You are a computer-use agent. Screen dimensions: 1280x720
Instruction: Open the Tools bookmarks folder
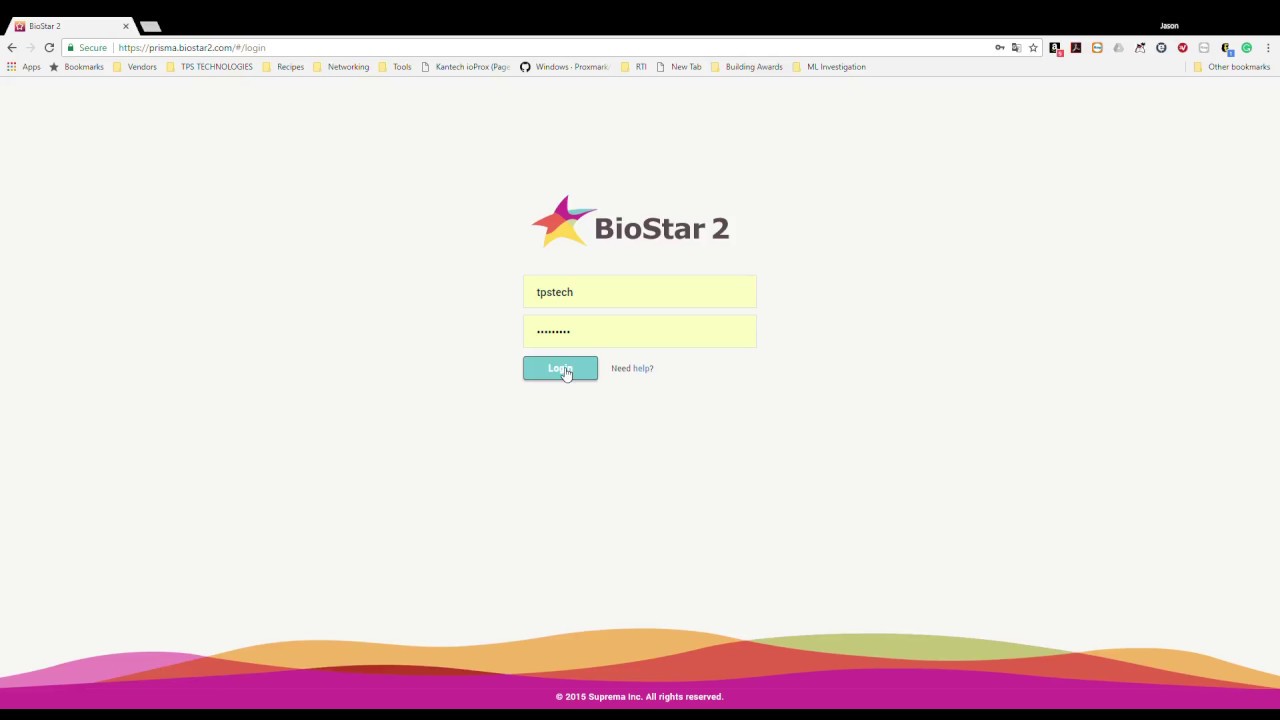click(394, 67)
